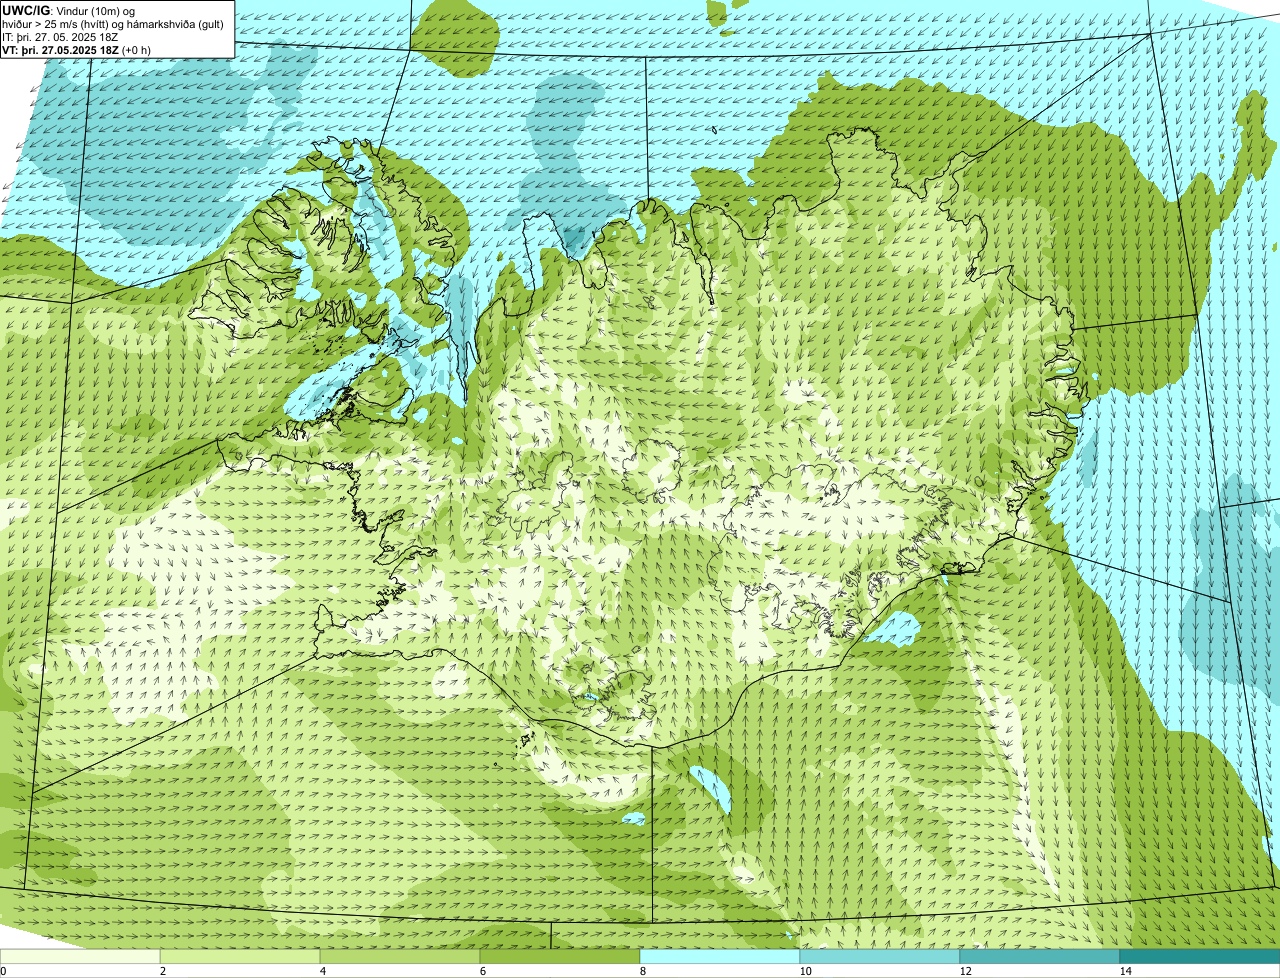Click the 'VT: þri. 27.05.2025 18Z (+0 h)' line
Screen dimensions: 1280x978
[76, 50]
